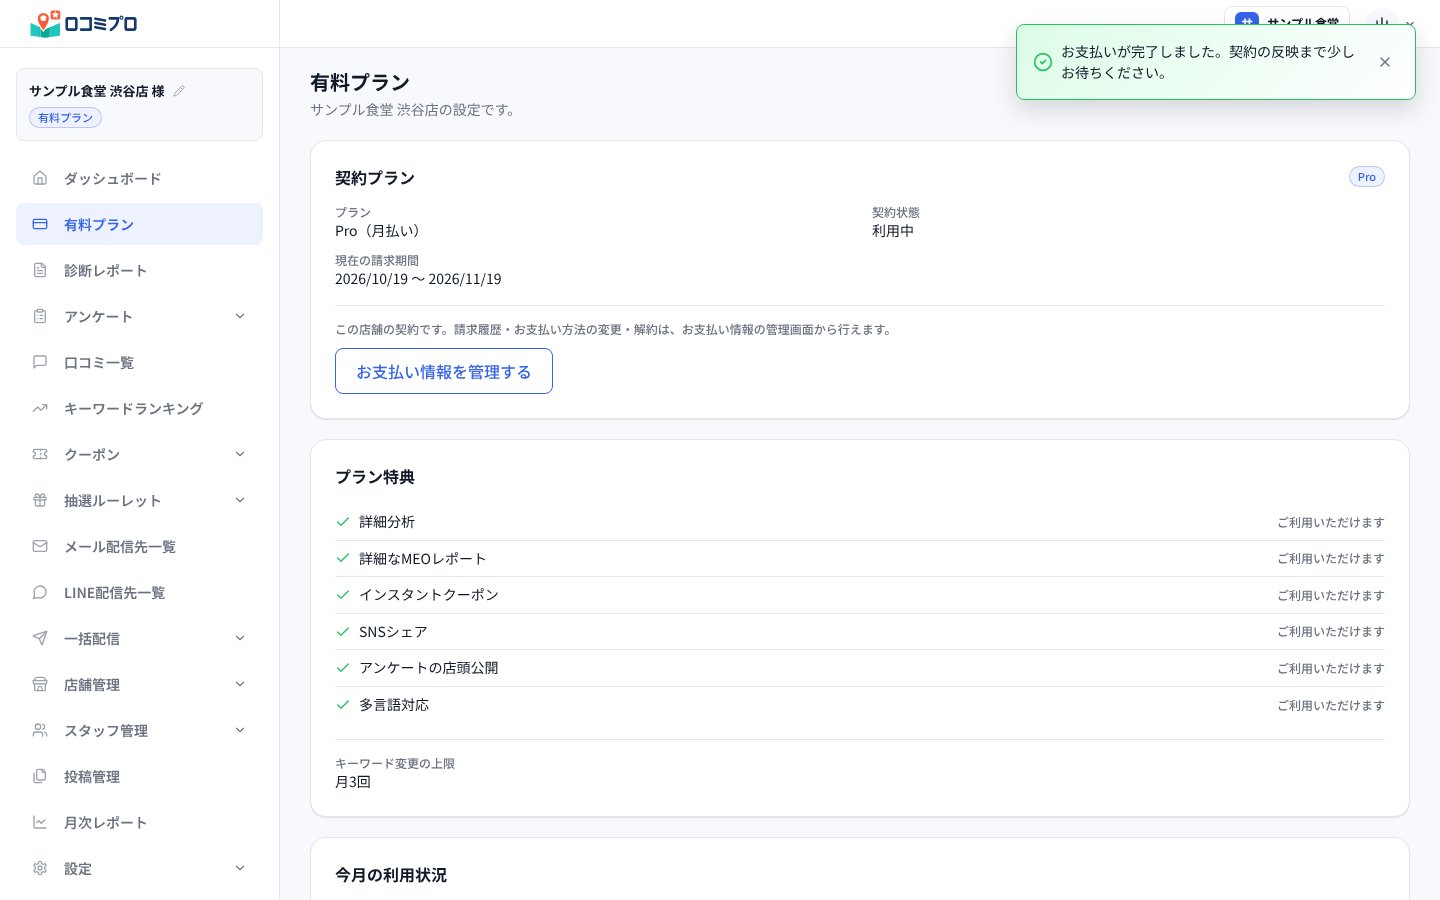Expand the クーポン submenu chevron
Screen dimensions: 1440x900
(x=240, y=454)
